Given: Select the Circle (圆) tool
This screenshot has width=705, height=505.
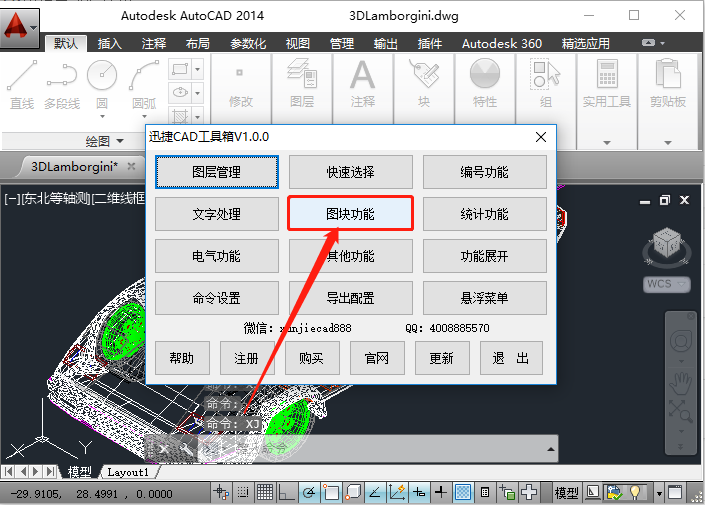Looking at the screenshot, I should click(x=102, y=84).
